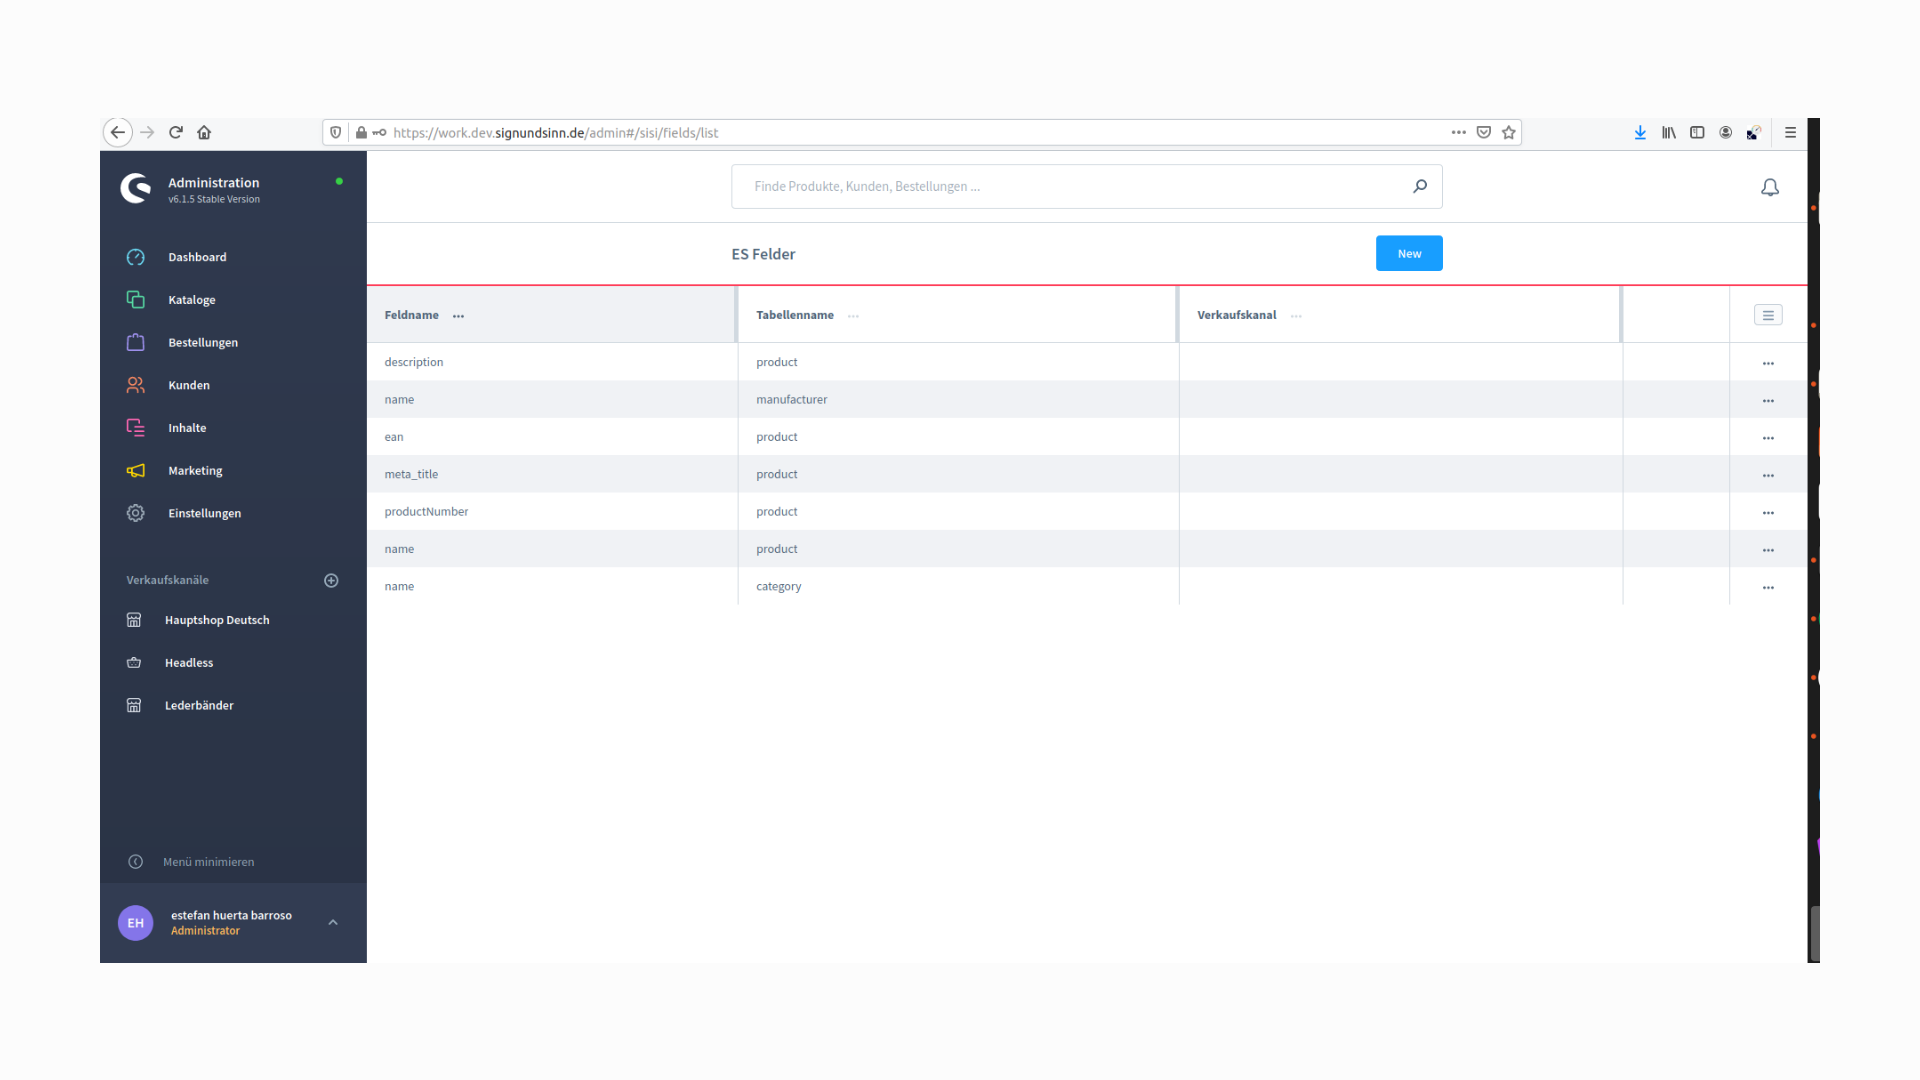Bookmark page with star icon

(1509, 132)
